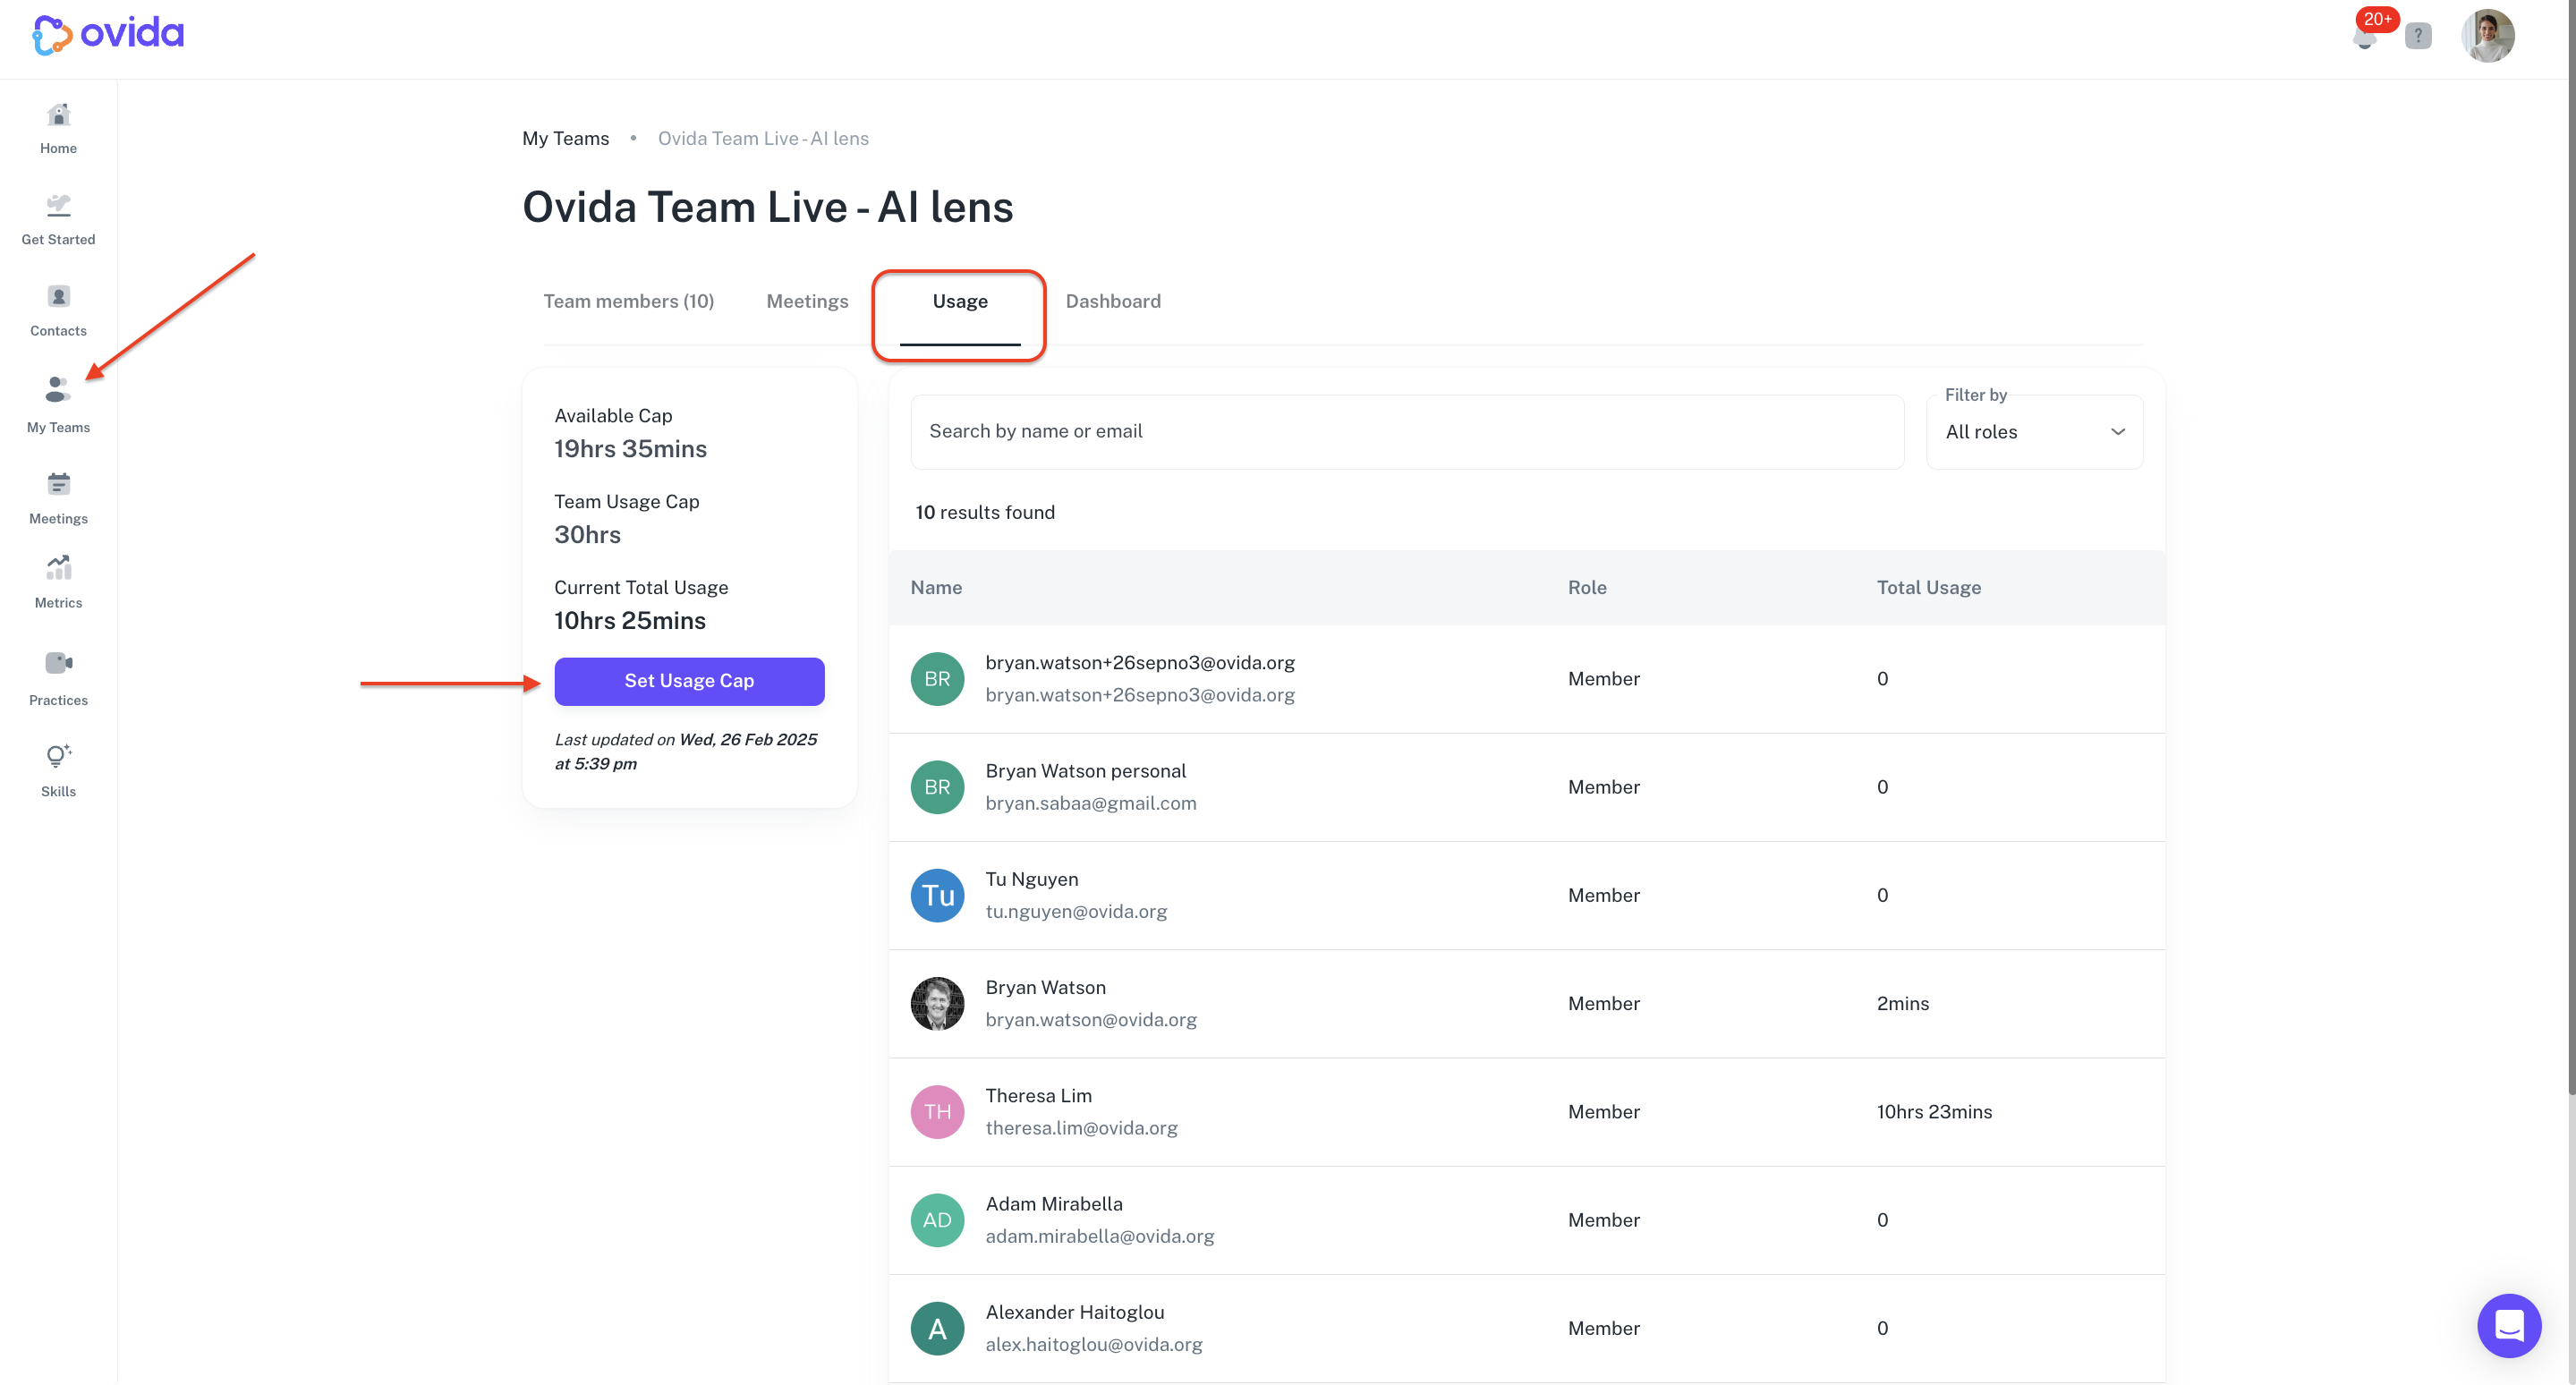Click the 19hrs 35mins Available Cap value

[x=630, y=449]
